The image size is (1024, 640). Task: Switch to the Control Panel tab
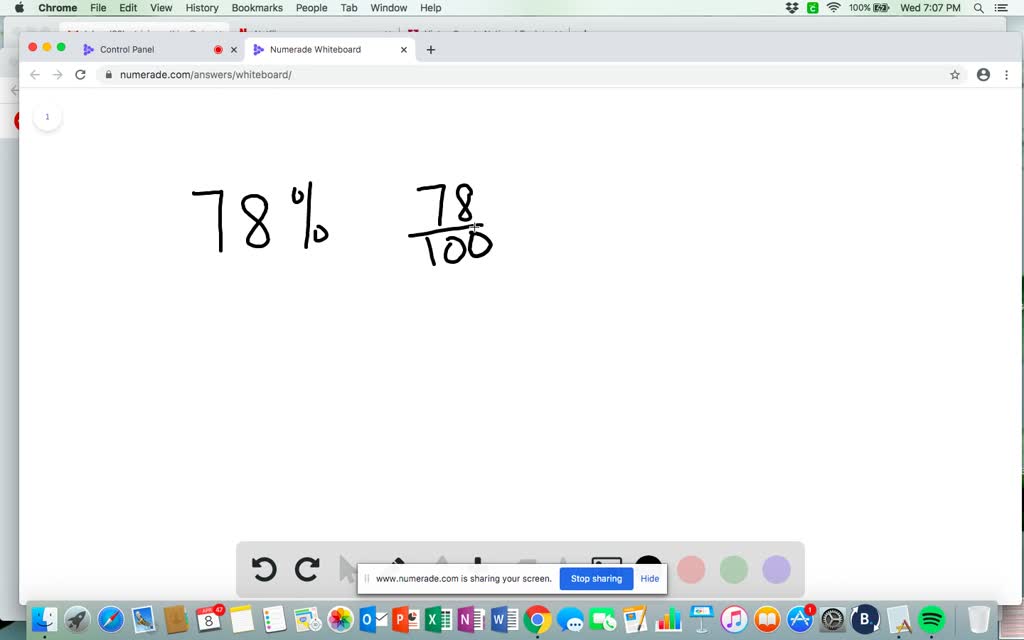pos(128,48)
